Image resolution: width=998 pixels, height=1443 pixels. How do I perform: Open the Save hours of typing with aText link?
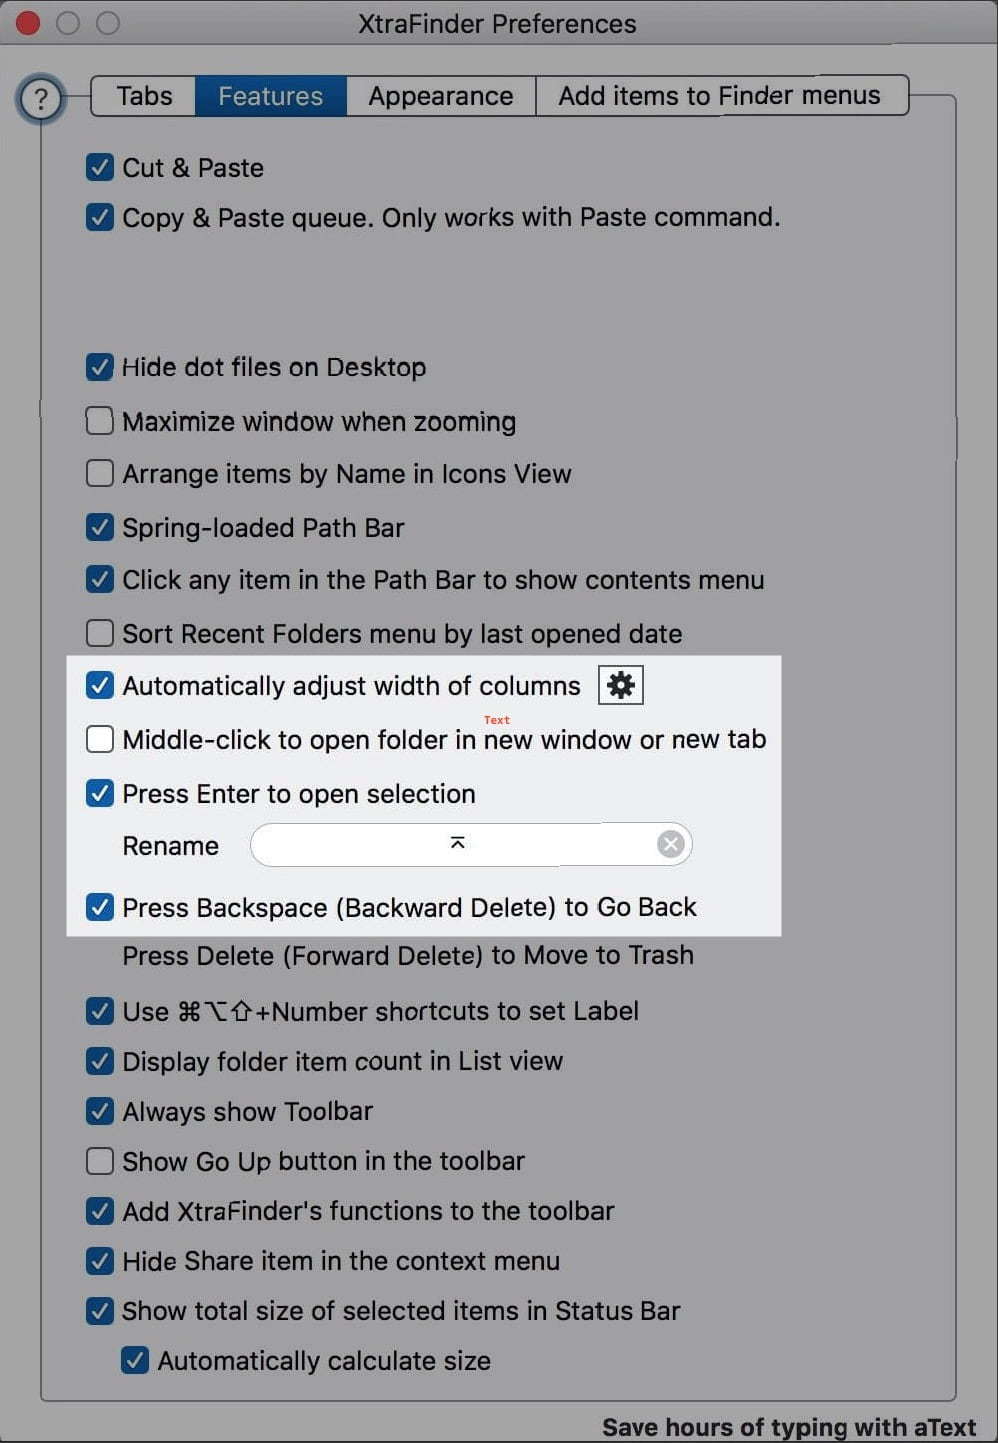pyautogui.click(x=789, y=1427)
